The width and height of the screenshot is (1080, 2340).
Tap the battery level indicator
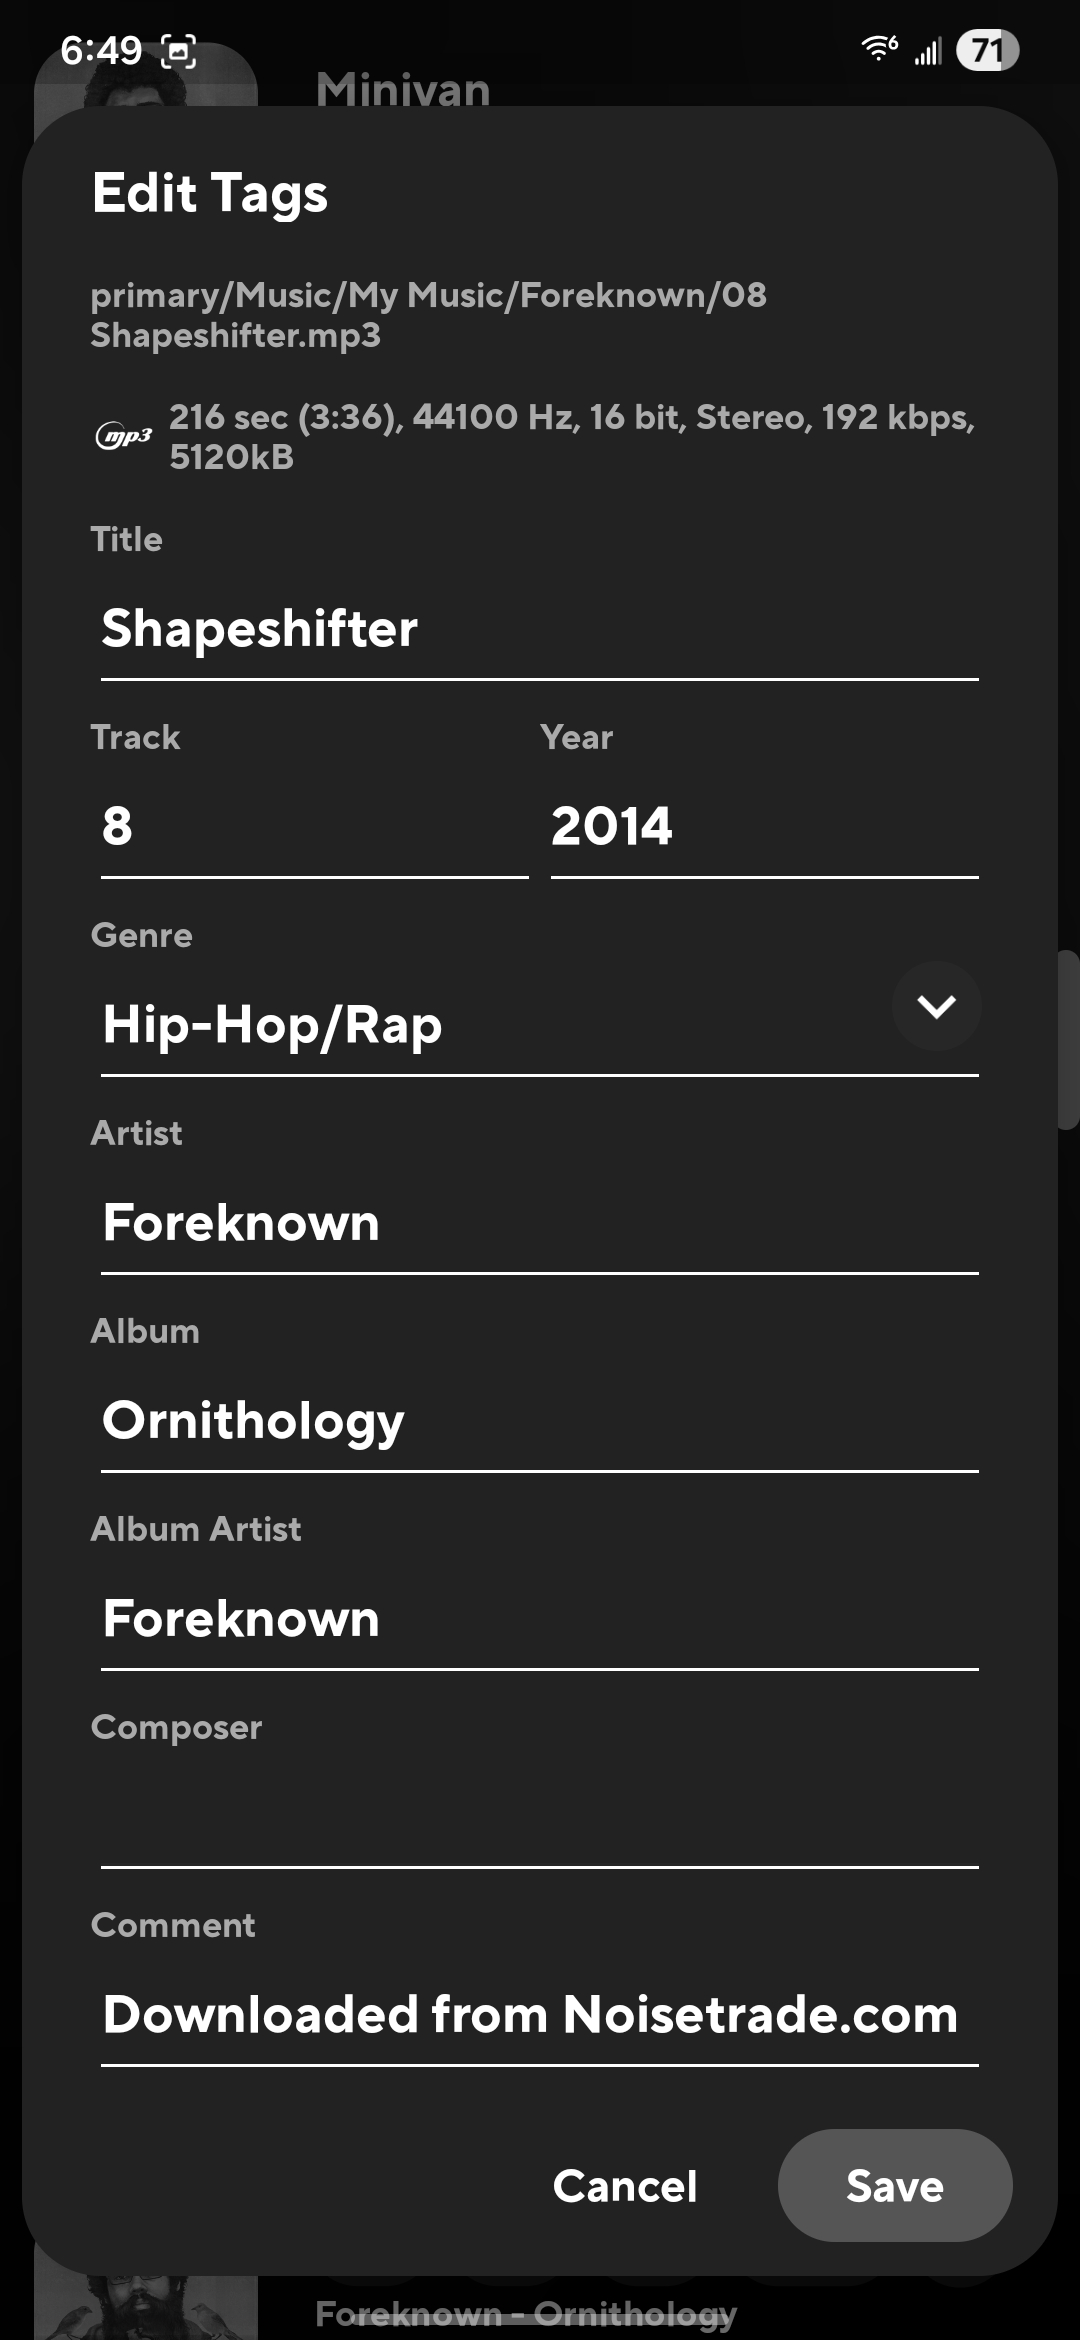pos(986,50)
